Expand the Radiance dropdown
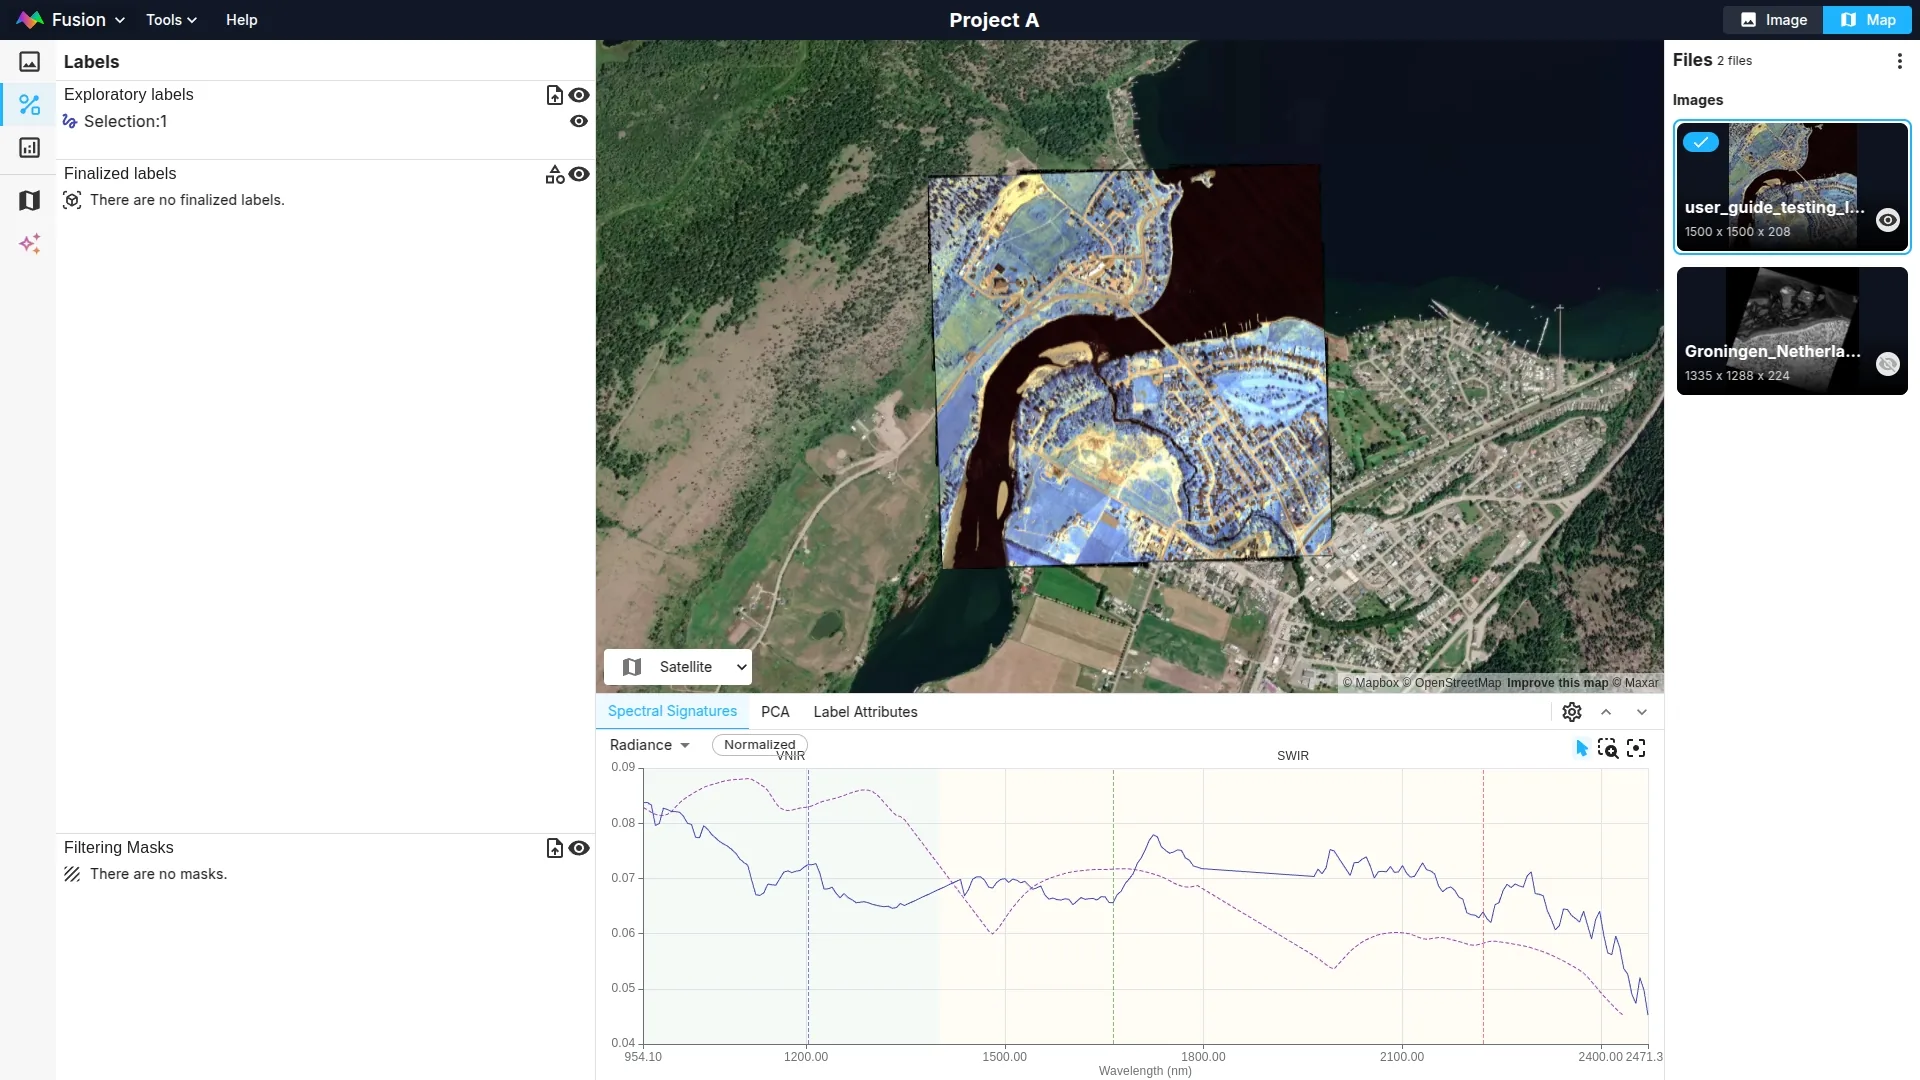 pyautogui.click(x=650, y=745)
